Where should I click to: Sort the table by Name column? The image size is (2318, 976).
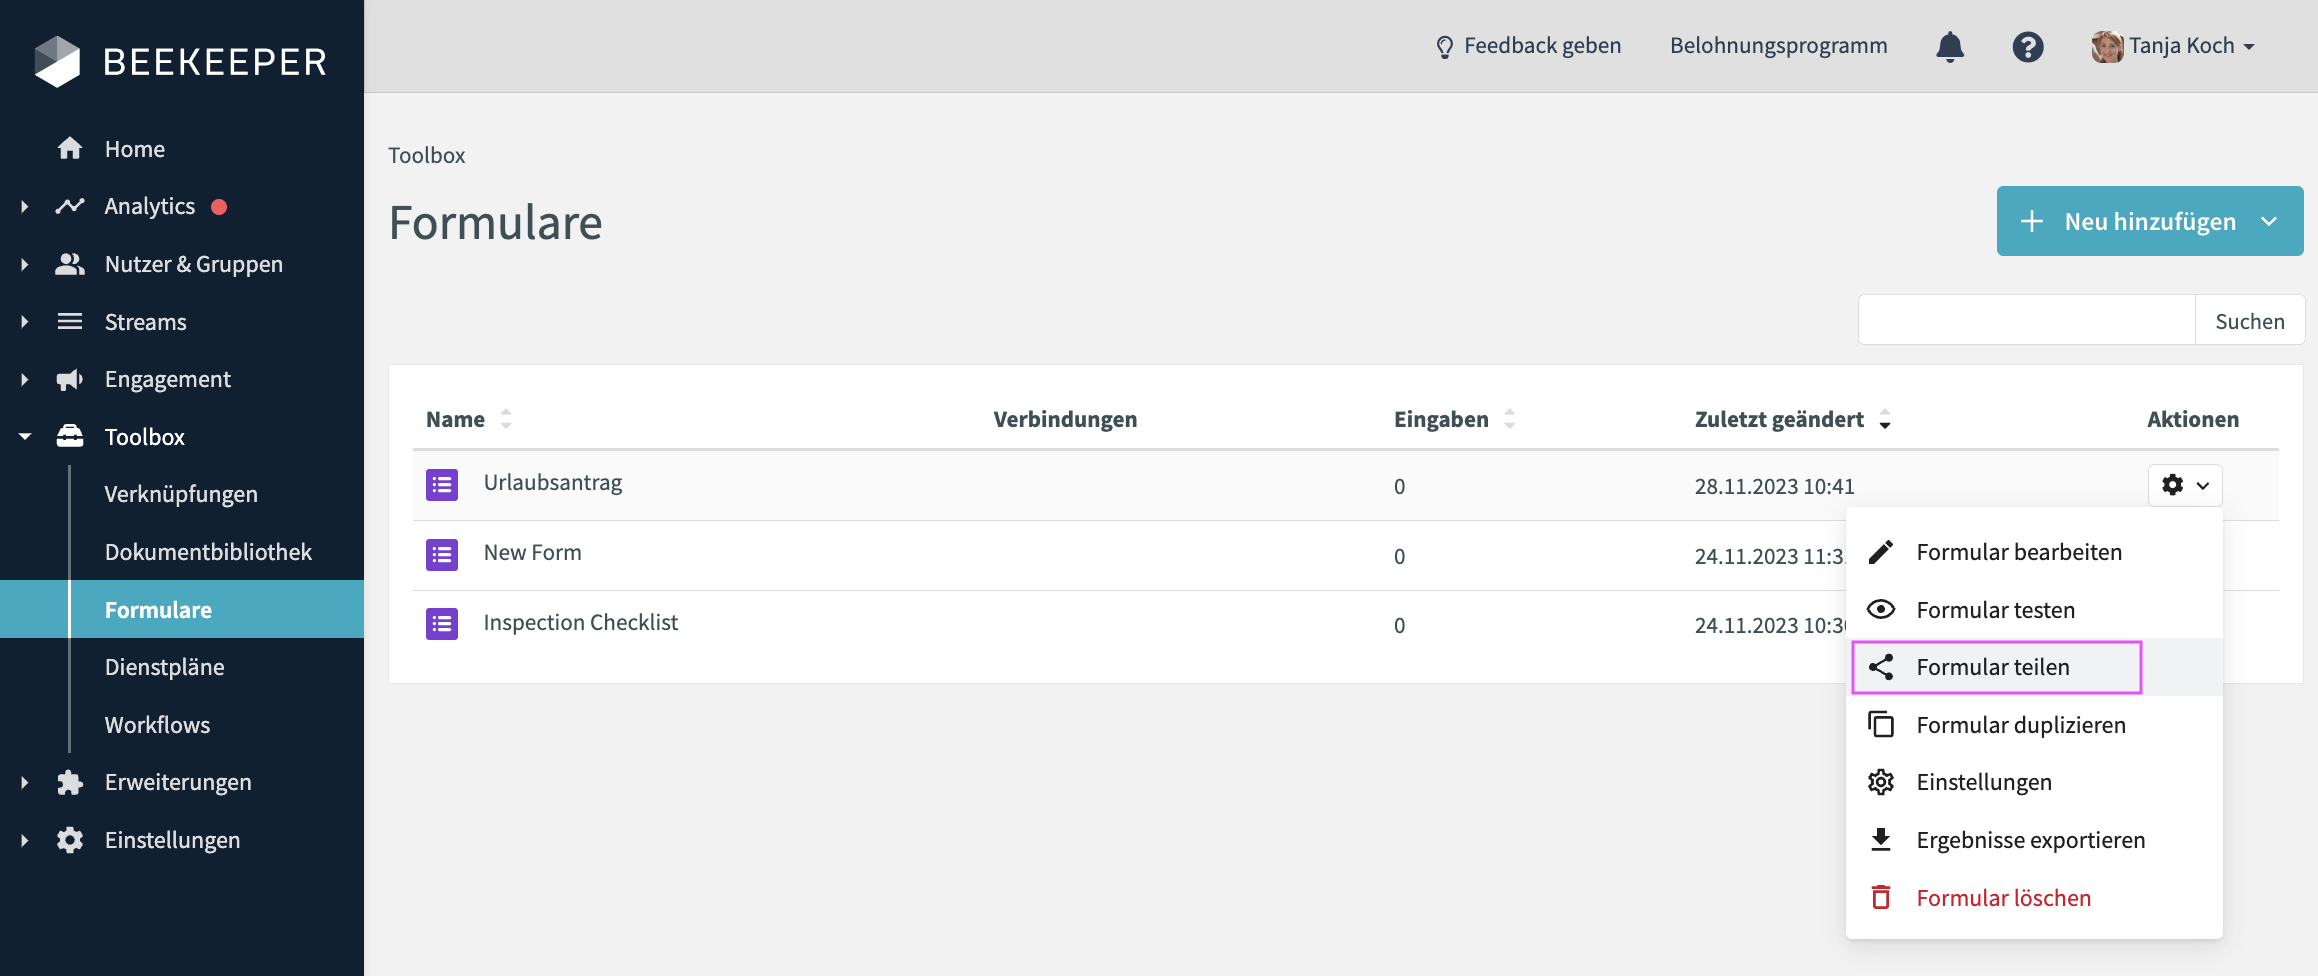(506, 419)
